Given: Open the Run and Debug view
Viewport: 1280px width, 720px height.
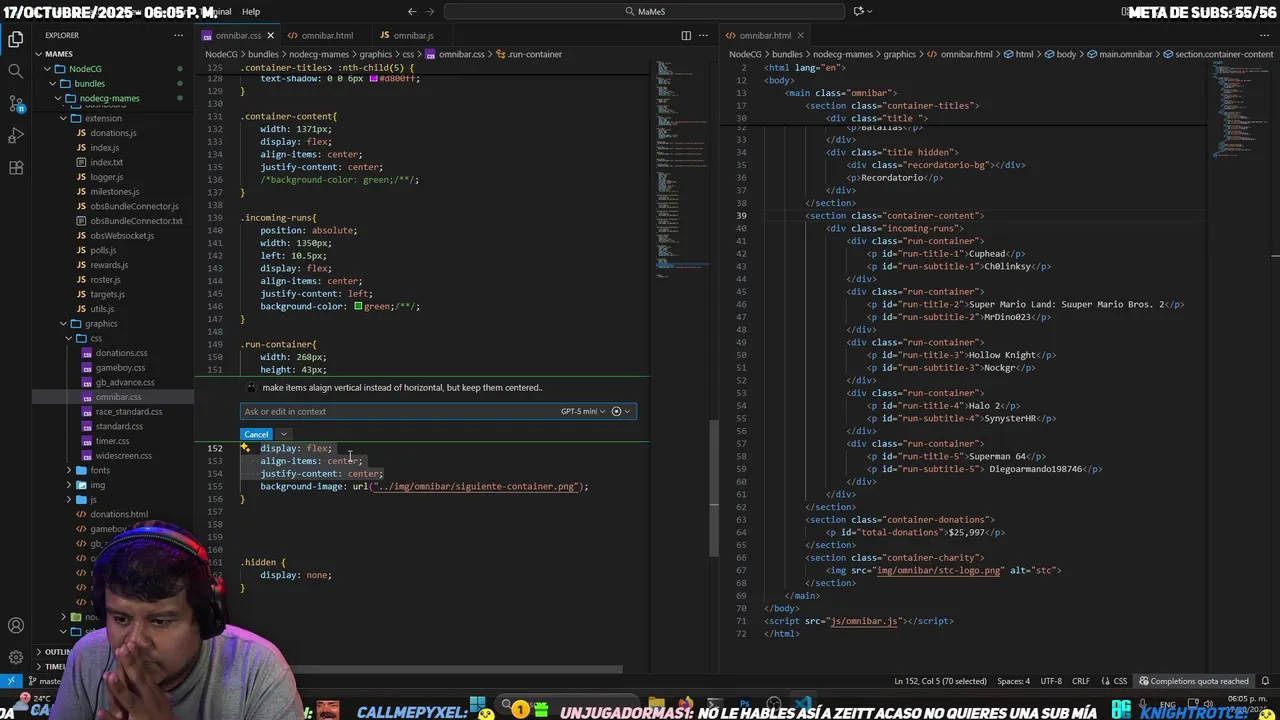Looking at the screenshot, I should point(16,135).
